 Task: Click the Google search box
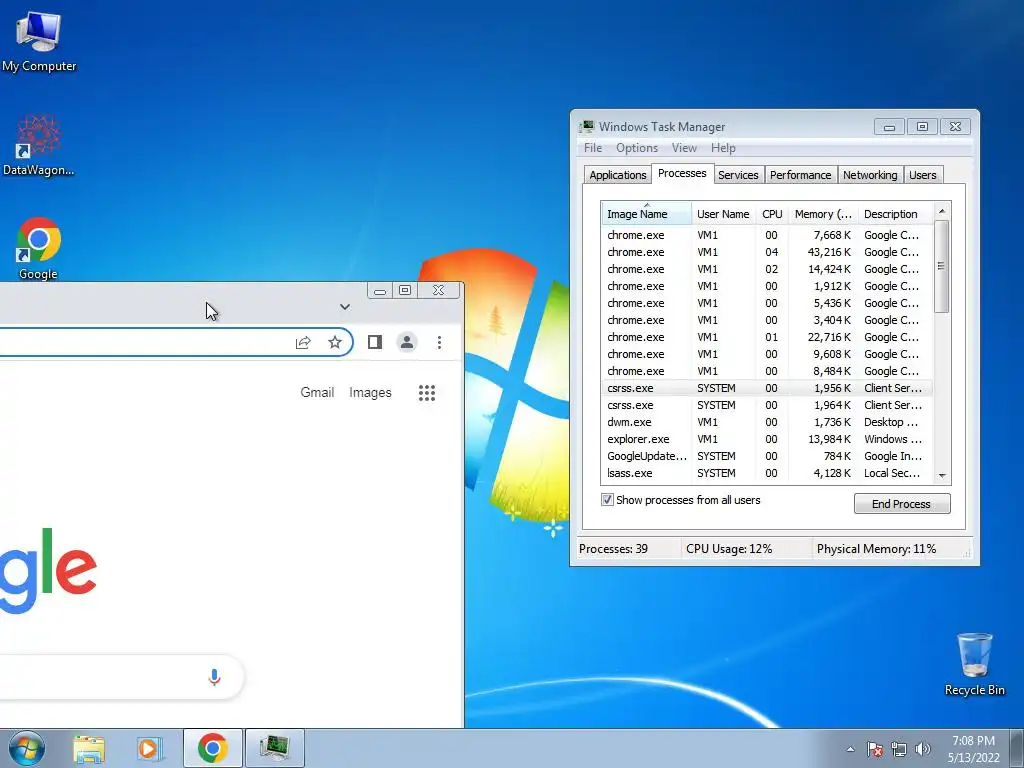(121, 677)
